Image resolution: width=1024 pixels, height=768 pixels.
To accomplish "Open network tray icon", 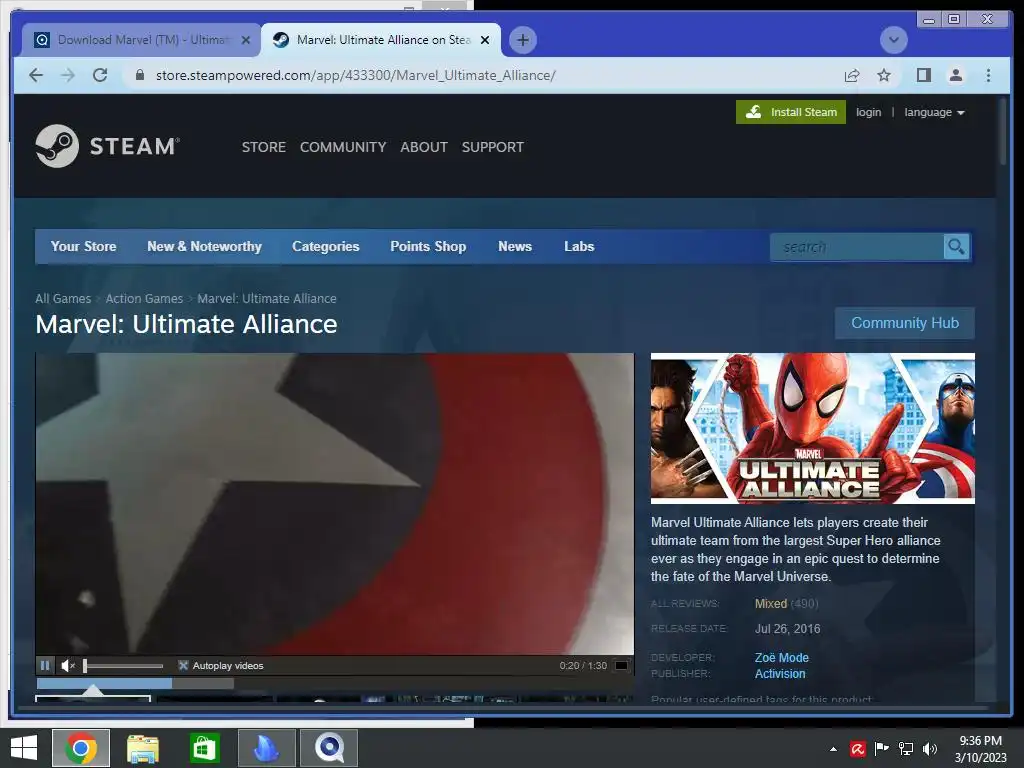I will click(906, 749).
